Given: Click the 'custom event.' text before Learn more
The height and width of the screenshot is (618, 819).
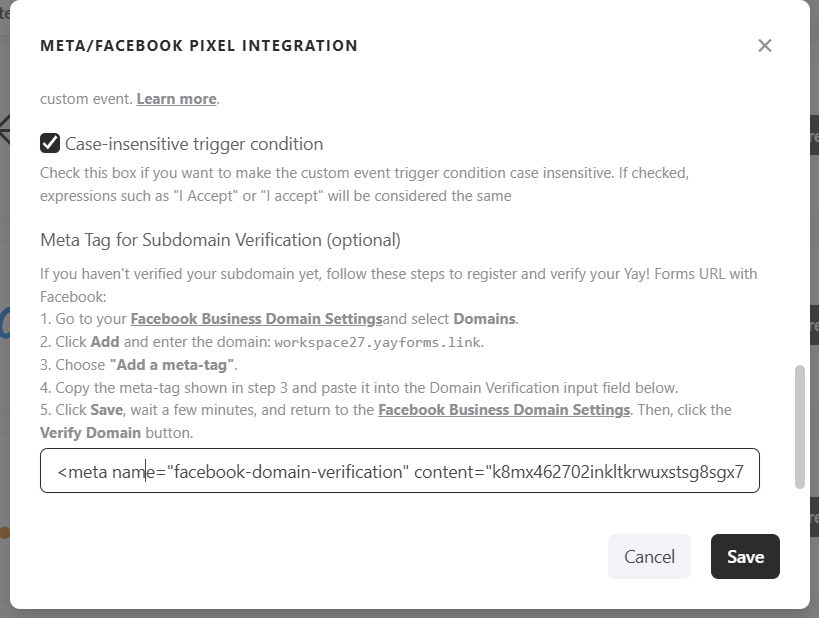Looking at the screenshot, I should point(86,99).
